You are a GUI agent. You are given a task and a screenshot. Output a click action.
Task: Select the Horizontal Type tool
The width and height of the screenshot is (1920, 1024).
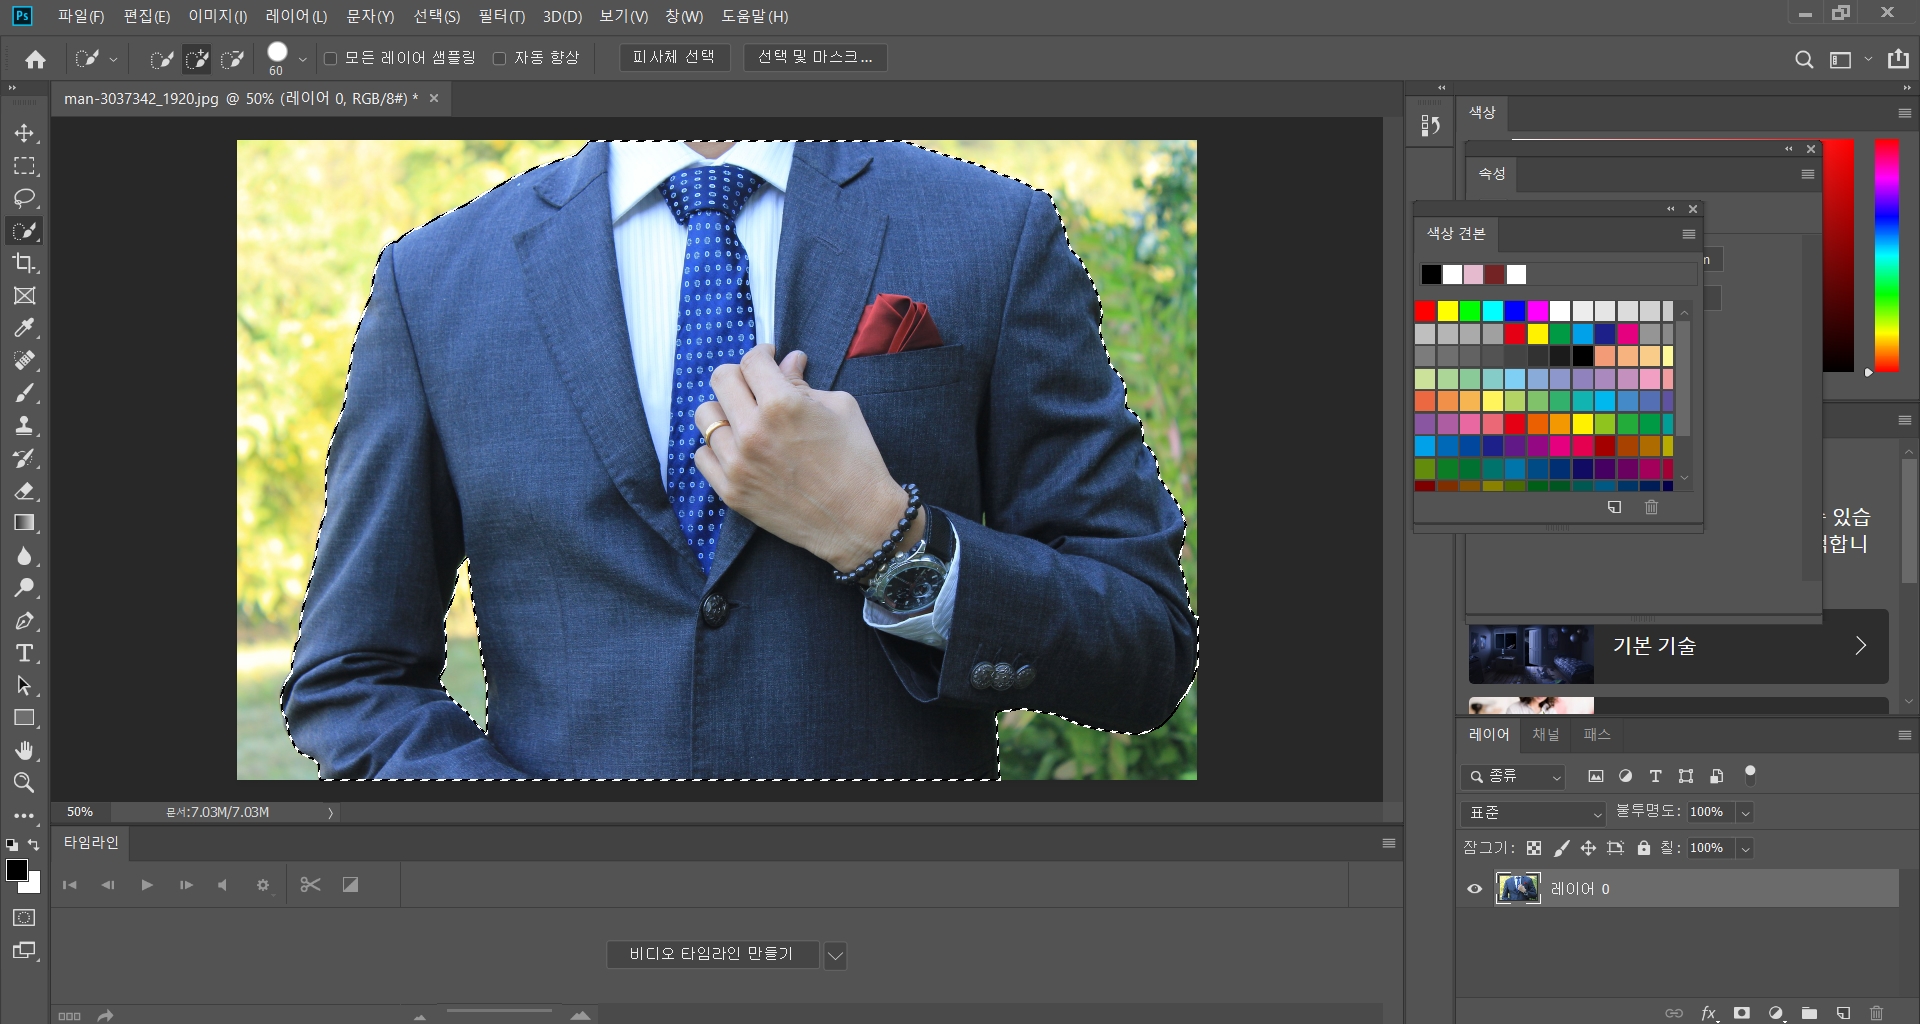24,653
